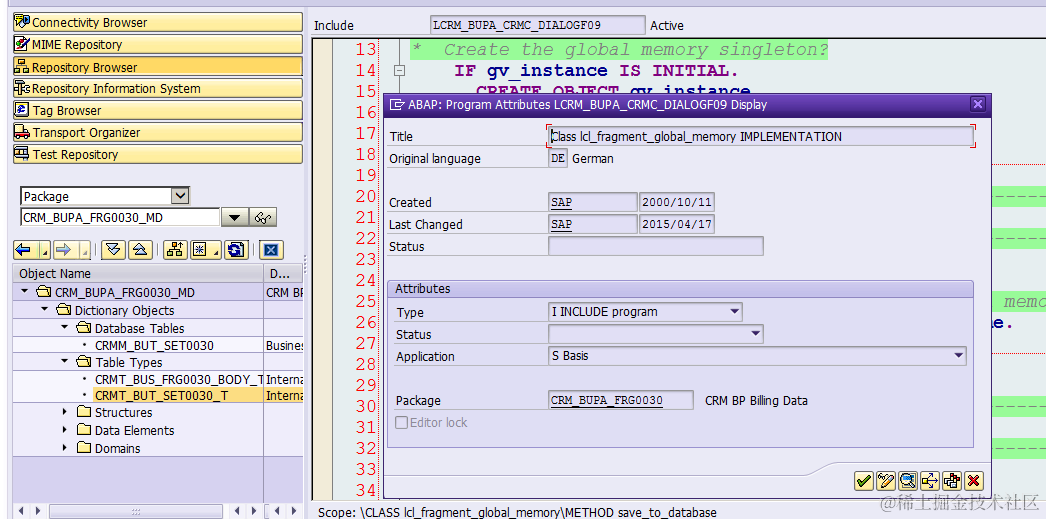Image resolution: width=1046 pixels, height=519 pixels.
Task: Collapse the Database Tables folder
Action: (65, 328)
